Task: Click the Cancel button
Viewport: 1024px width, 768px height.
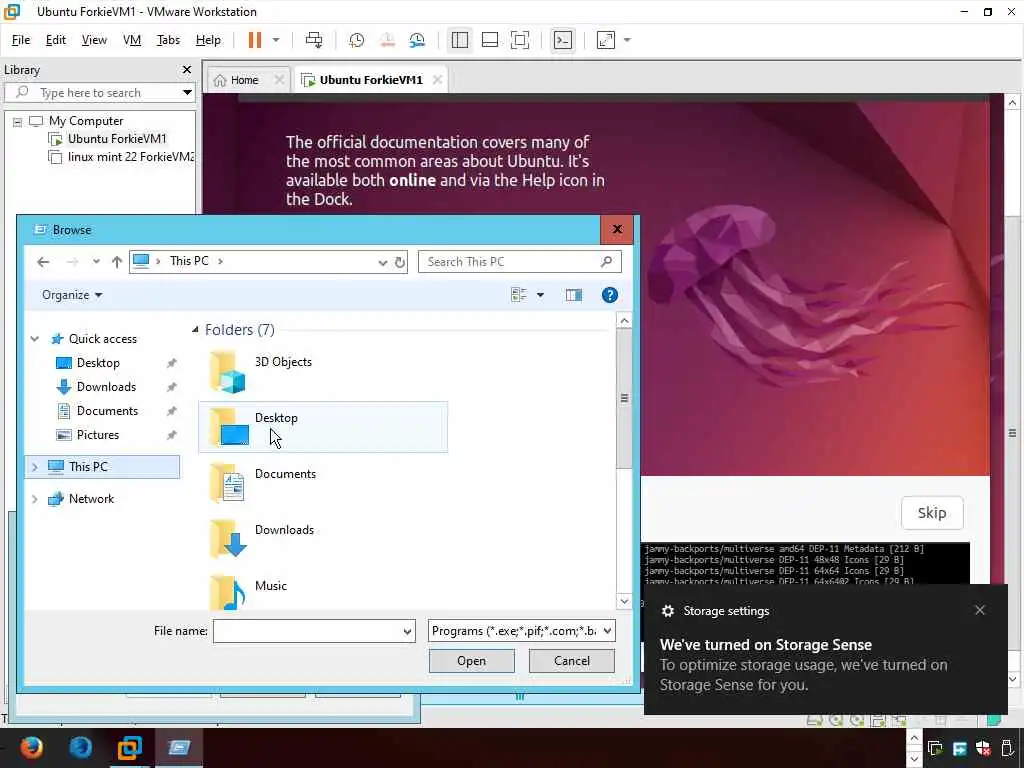Action: (x=571, y=661)
